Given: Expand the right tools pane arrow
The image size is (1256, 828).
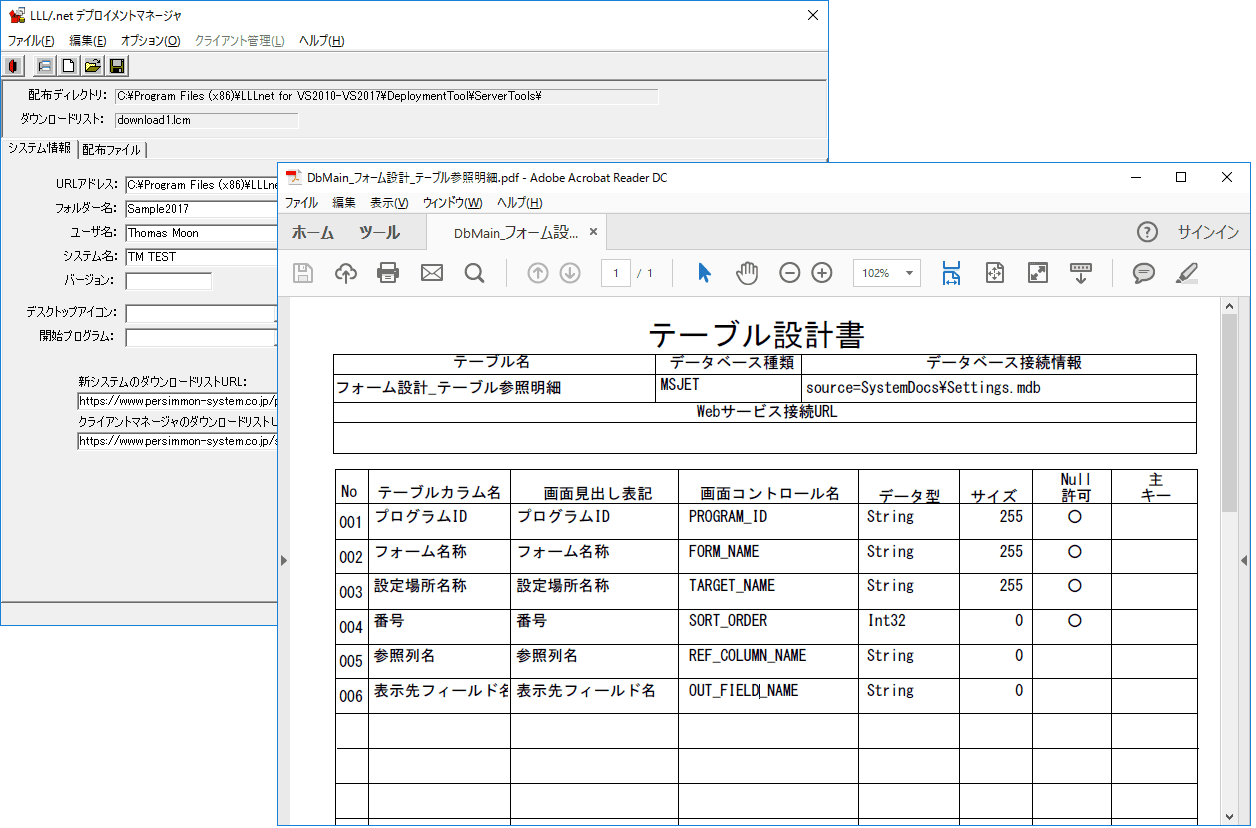Looking at the screenshot, I should point(1245,561).
